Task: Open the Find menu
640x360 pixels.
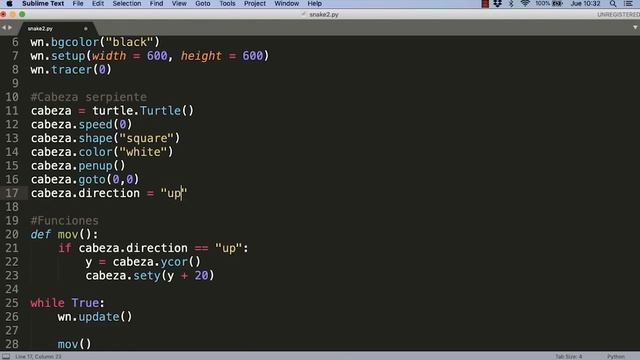Action: click(156, 4)
